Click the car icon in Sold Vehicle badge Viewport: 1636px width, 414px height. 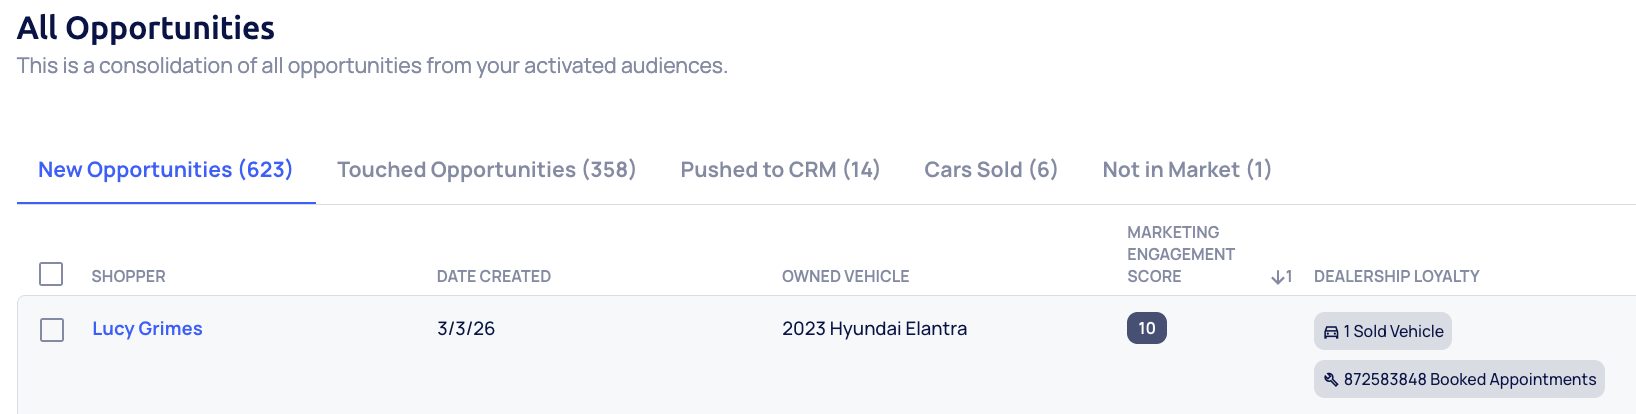(x=1331, y=332)
